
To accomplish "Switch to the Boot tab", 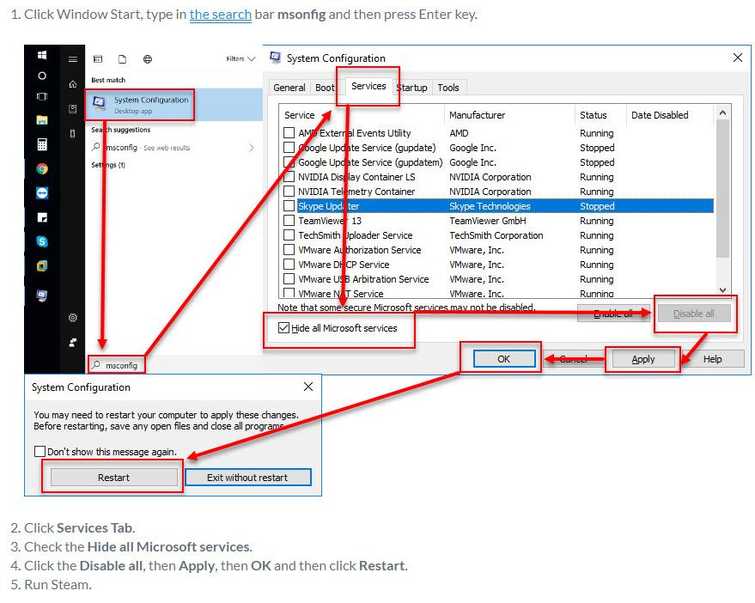I will [x=324, y=88].
